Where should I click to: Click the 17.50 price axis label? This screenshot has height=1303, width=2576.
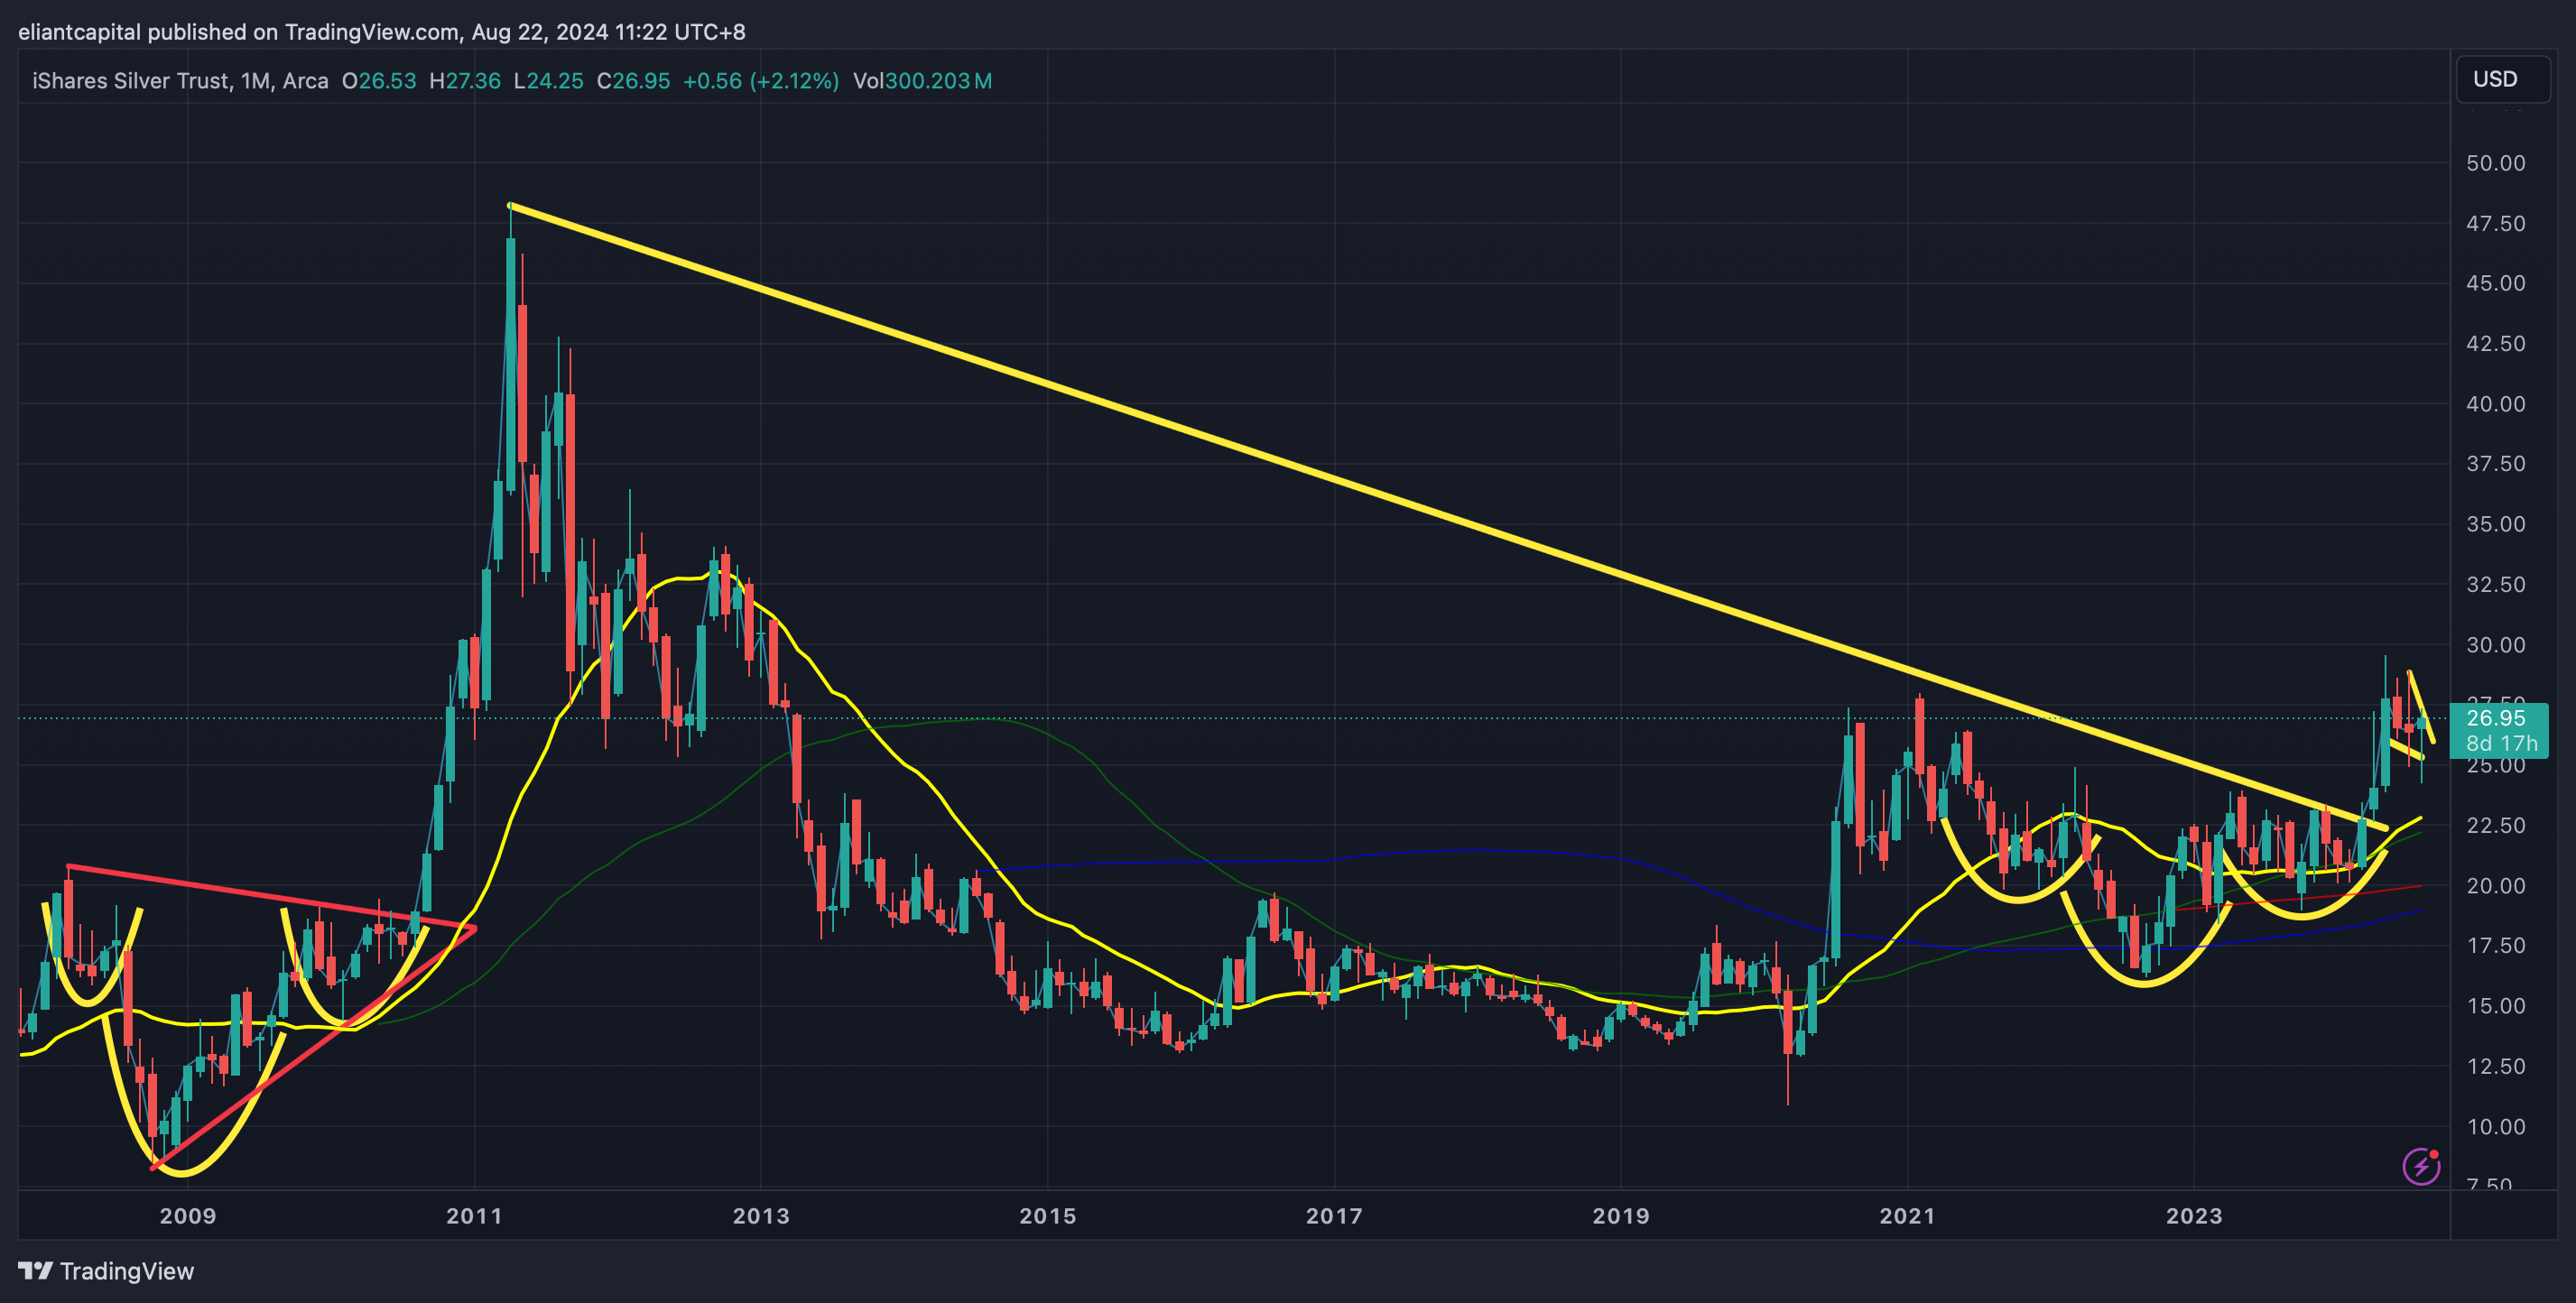click(2495, 946)
